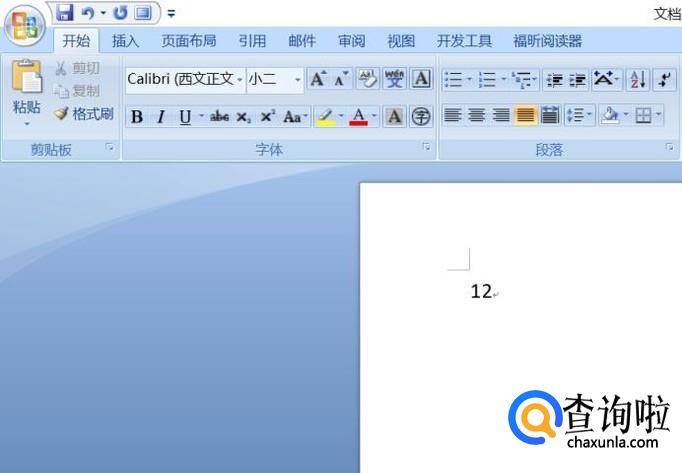Image resolution: width=682 pixels, height=473 pixels.
Task: Open the 剪贴板 dialog launcher
Action: click(x=110, y=148)
